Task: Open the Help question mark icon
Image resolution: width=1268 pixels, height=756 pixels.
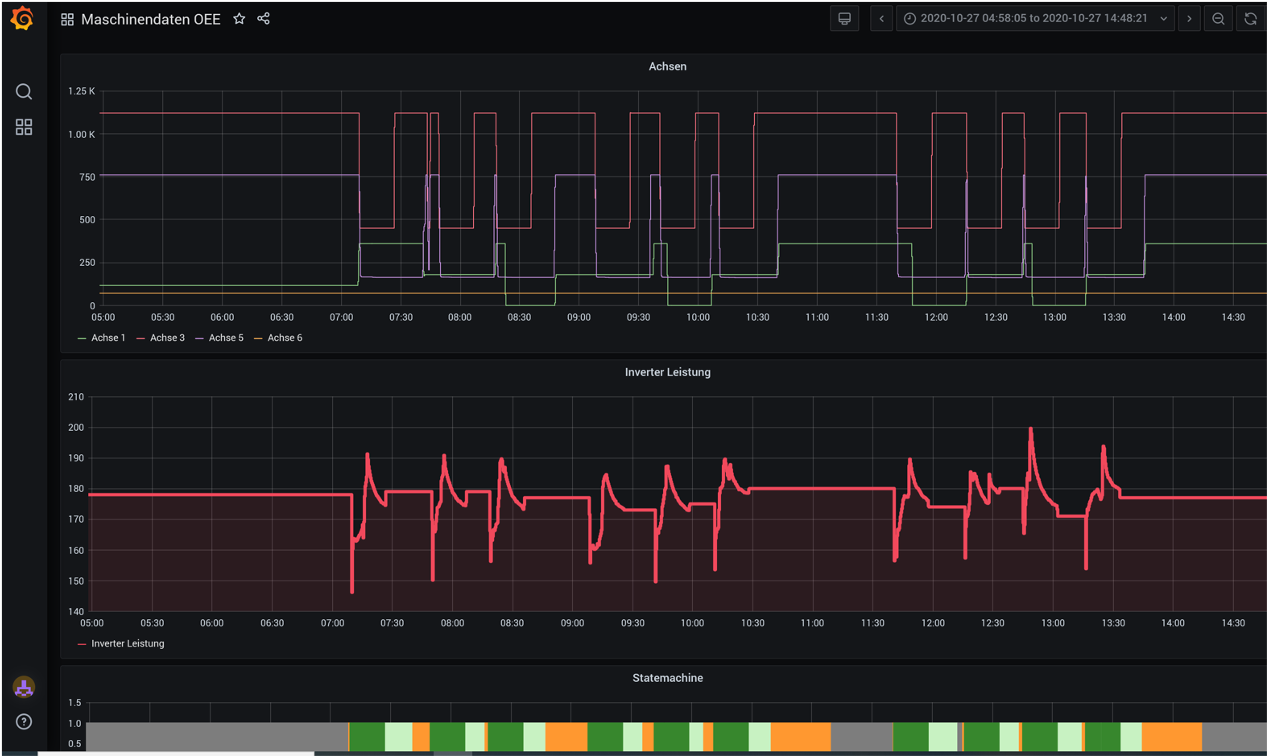Action: tap(24, 722)
